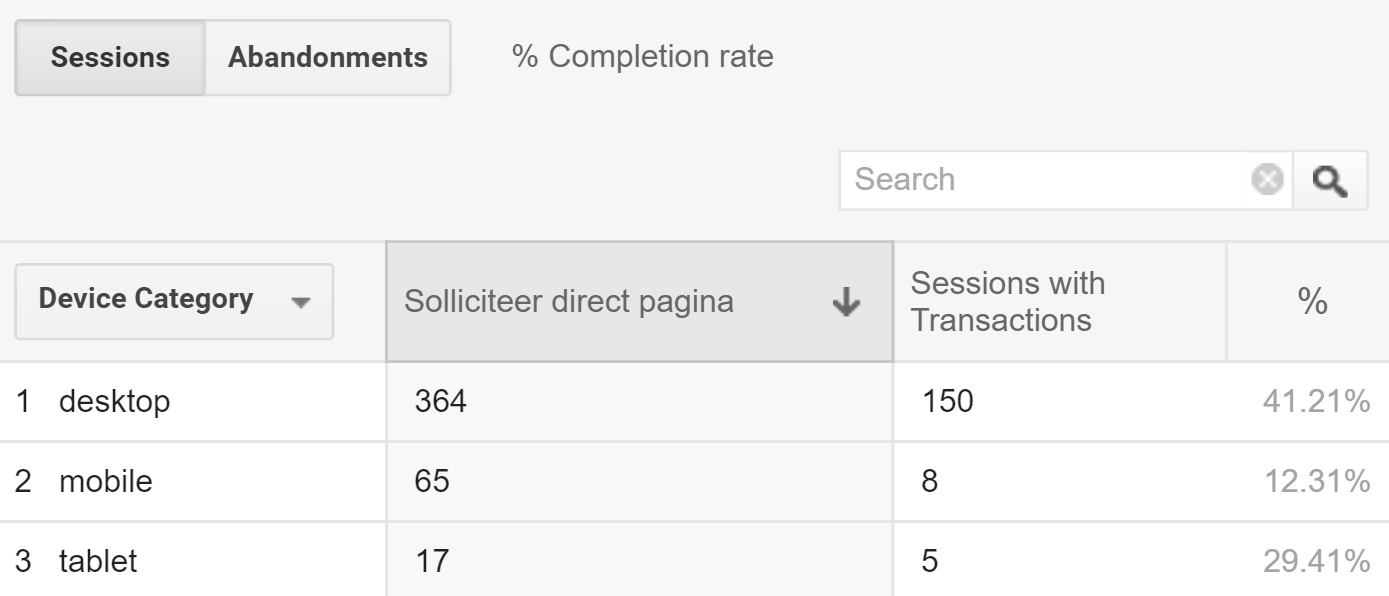Viewport: 1389px width, 596px height.
Task: Click the % column header
Action: pyautogui.click(x=1311, y=302)
